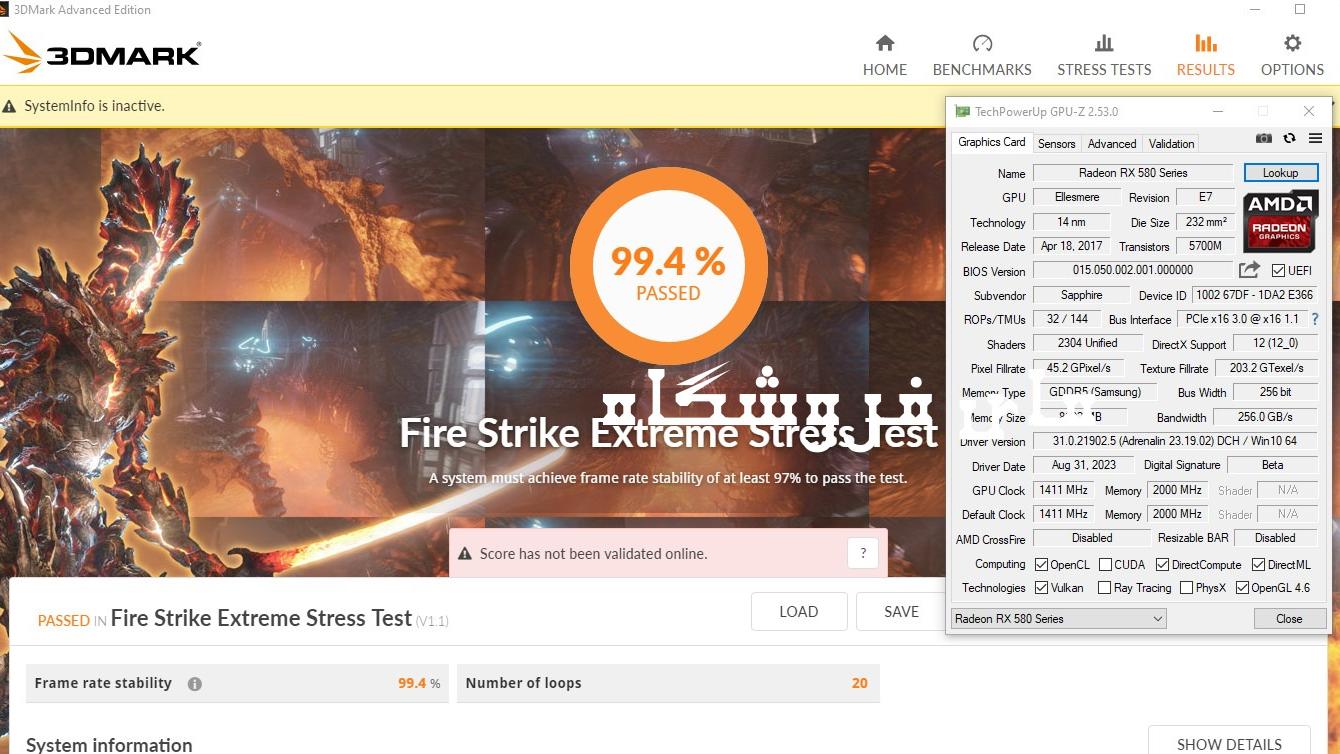Click the Technology value 14 nm
Viewport: 1340px width, 754px height.
(1071, 222)
